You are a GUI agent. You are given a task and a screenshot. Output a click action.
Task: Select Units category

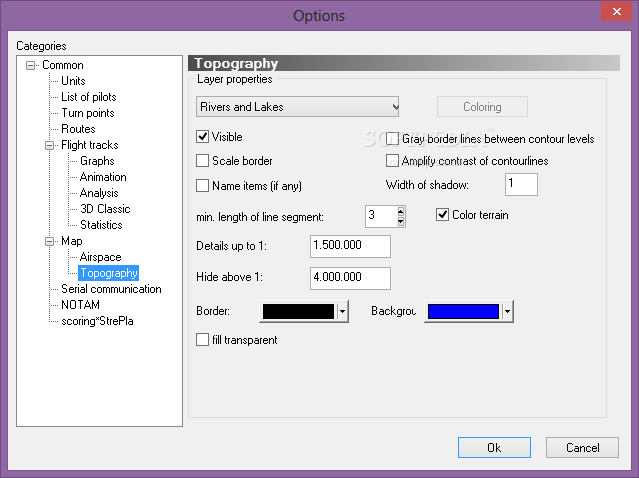click(73, 81)
